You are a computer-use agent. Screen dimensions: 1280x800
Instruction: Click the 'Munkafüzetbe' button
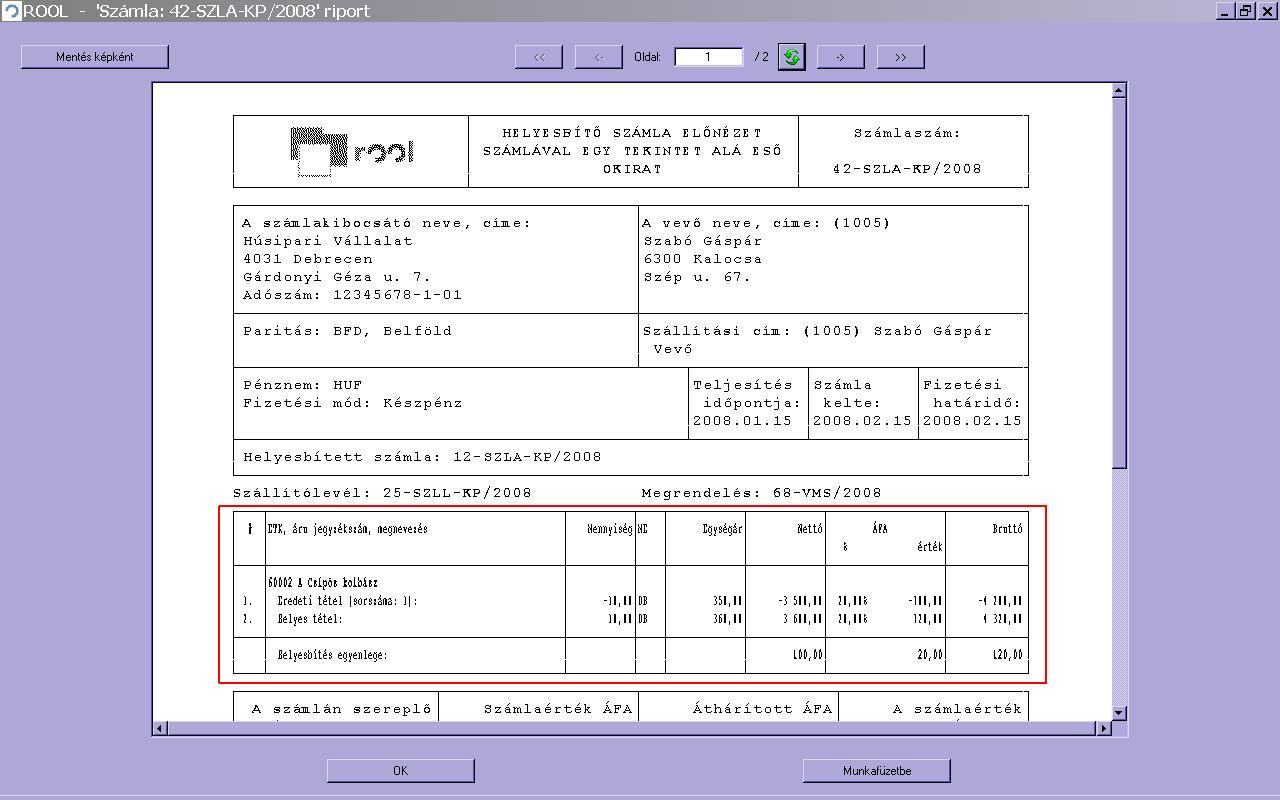tap(877, 771)
